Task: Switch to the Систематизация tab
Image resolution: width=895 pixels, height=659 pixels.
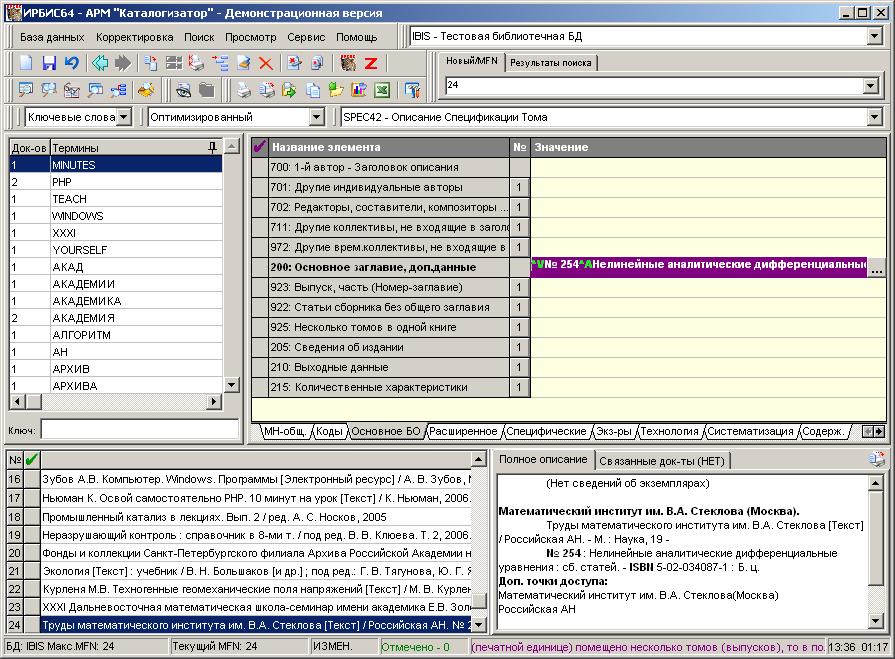Action: click(x=750, y=432)
